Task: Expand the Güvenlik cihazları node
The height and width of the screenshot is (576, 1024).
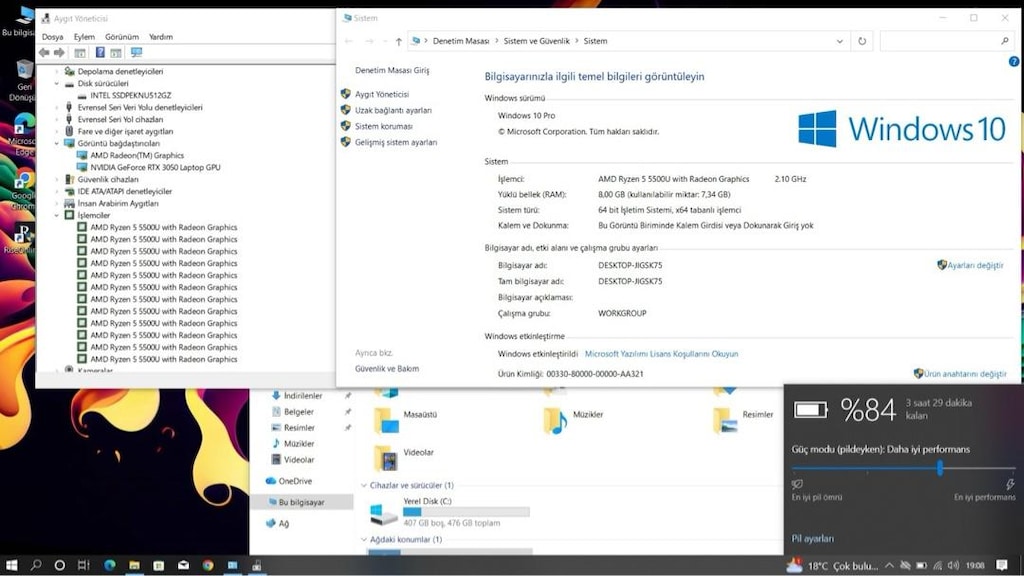Action: (57, 179)
